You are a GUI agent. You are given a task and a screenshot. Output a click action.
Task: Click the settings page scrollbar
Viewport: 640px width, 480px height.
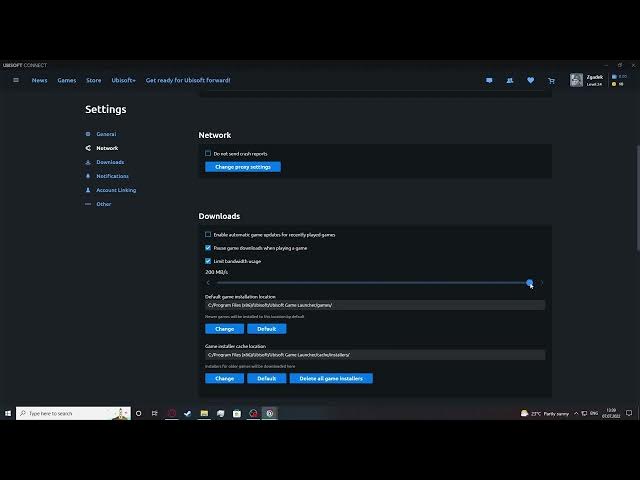(638, 198)
